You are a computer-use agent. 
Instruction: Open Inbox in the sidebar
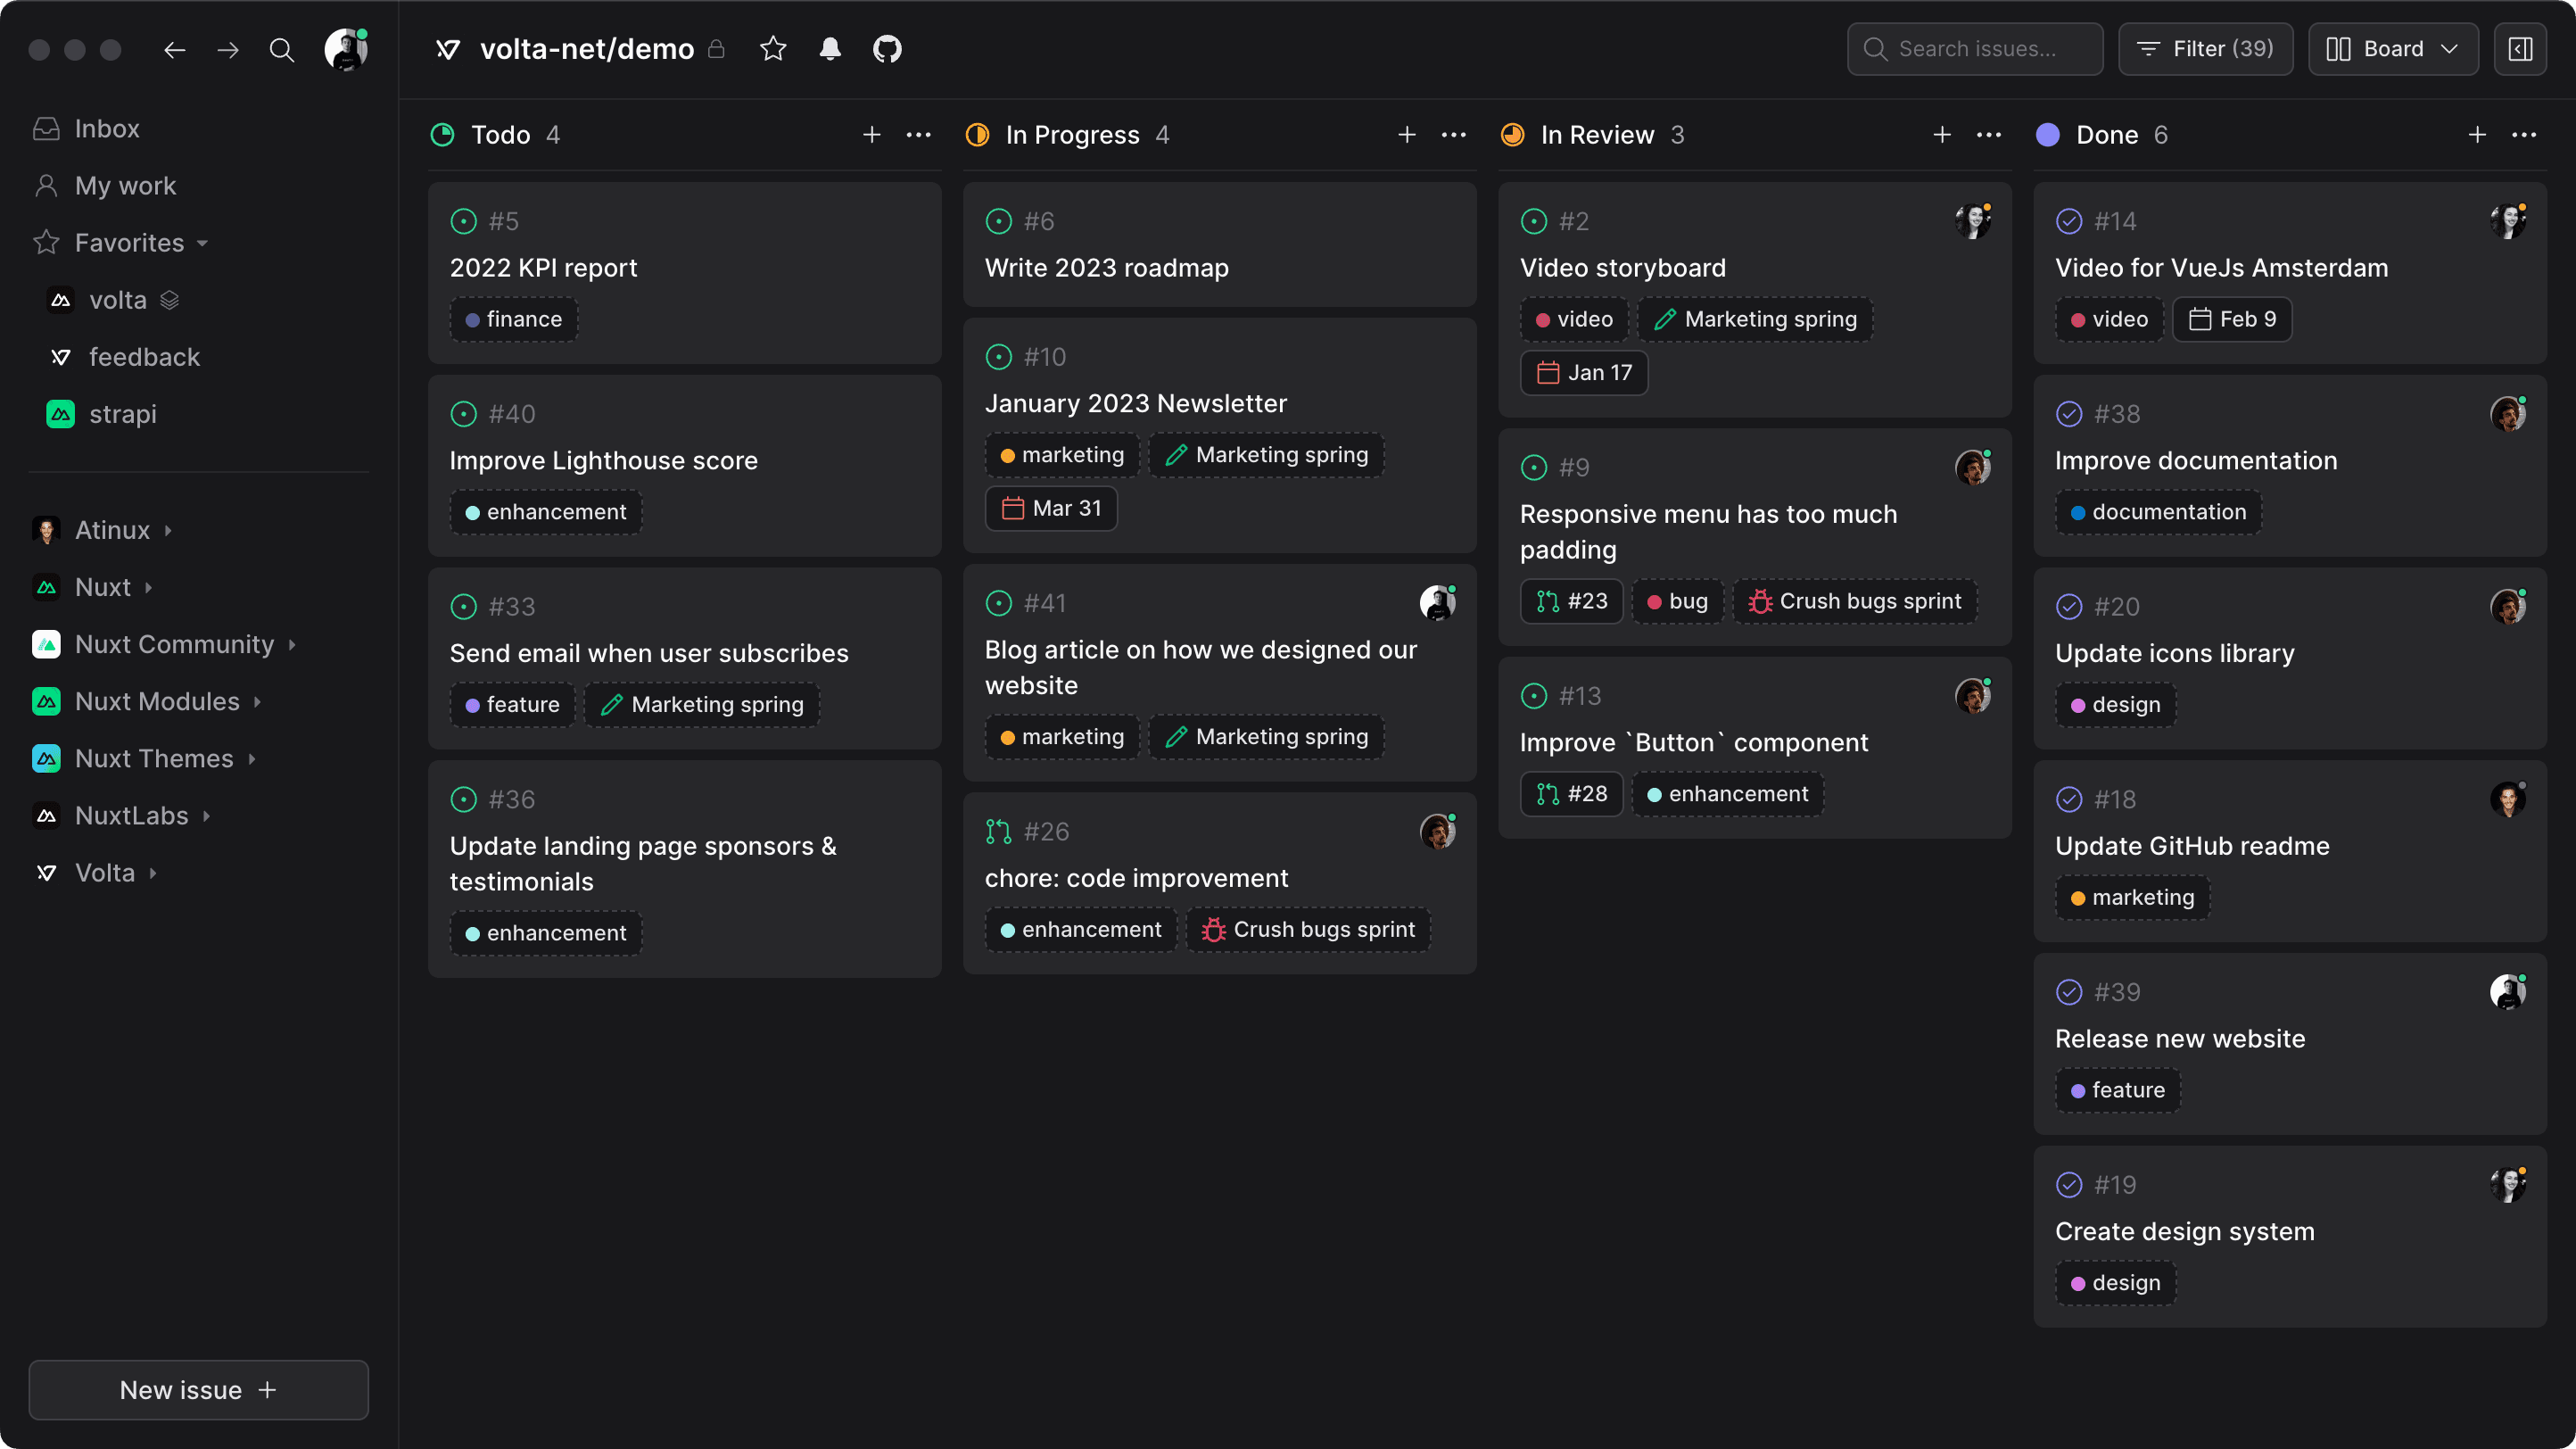click(x=106, y=129)
